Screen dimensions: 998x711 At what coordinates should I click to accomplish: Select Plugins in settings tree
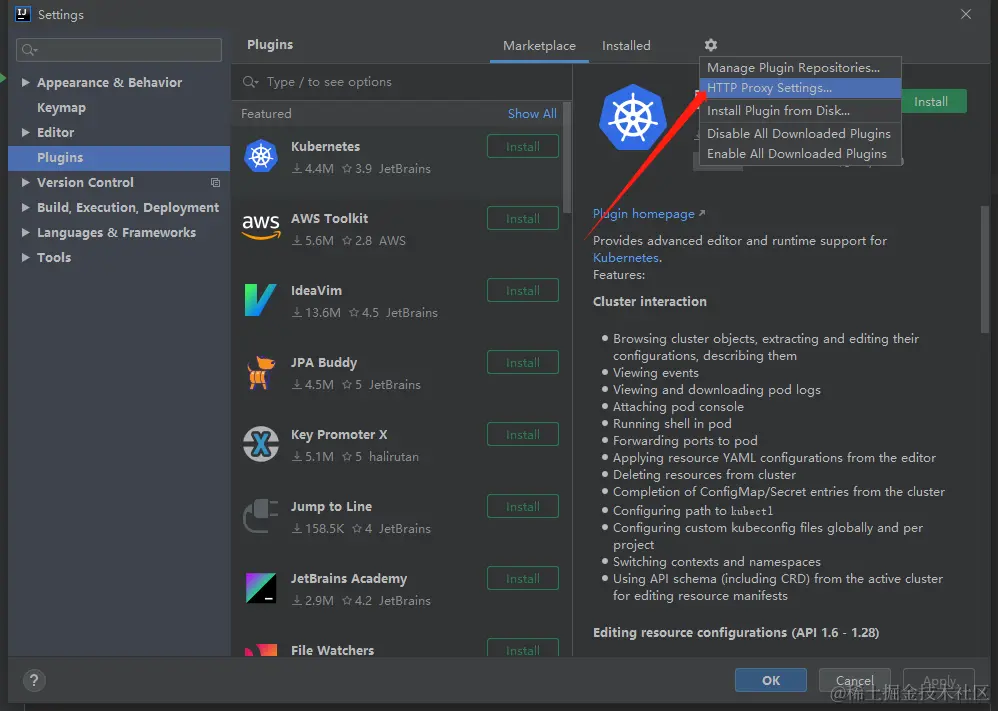tap(119, 158)
